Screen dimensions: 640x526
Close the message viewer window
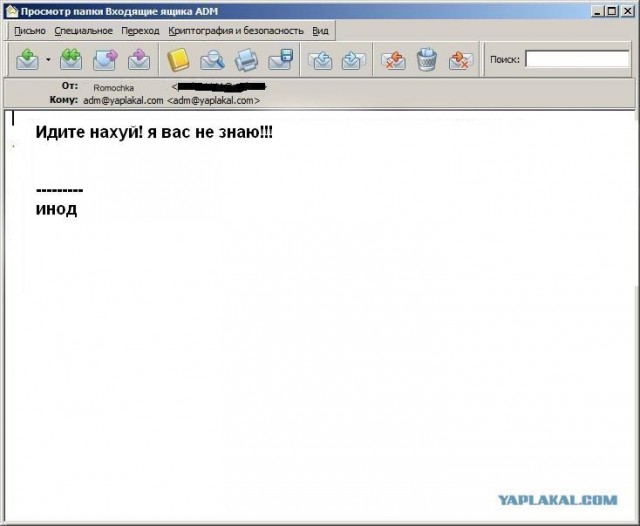point(628,11)
